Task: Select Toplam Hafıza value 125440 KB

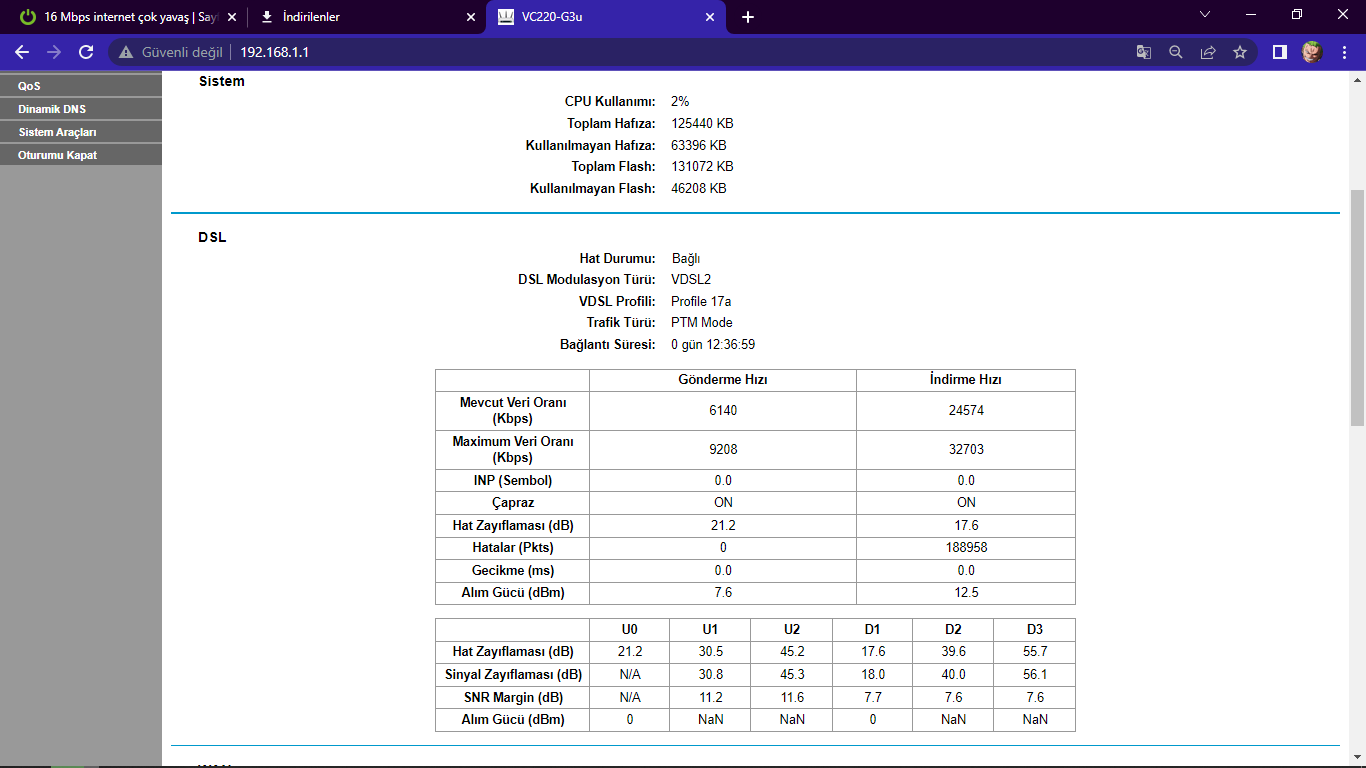Action: pos(702,124)
